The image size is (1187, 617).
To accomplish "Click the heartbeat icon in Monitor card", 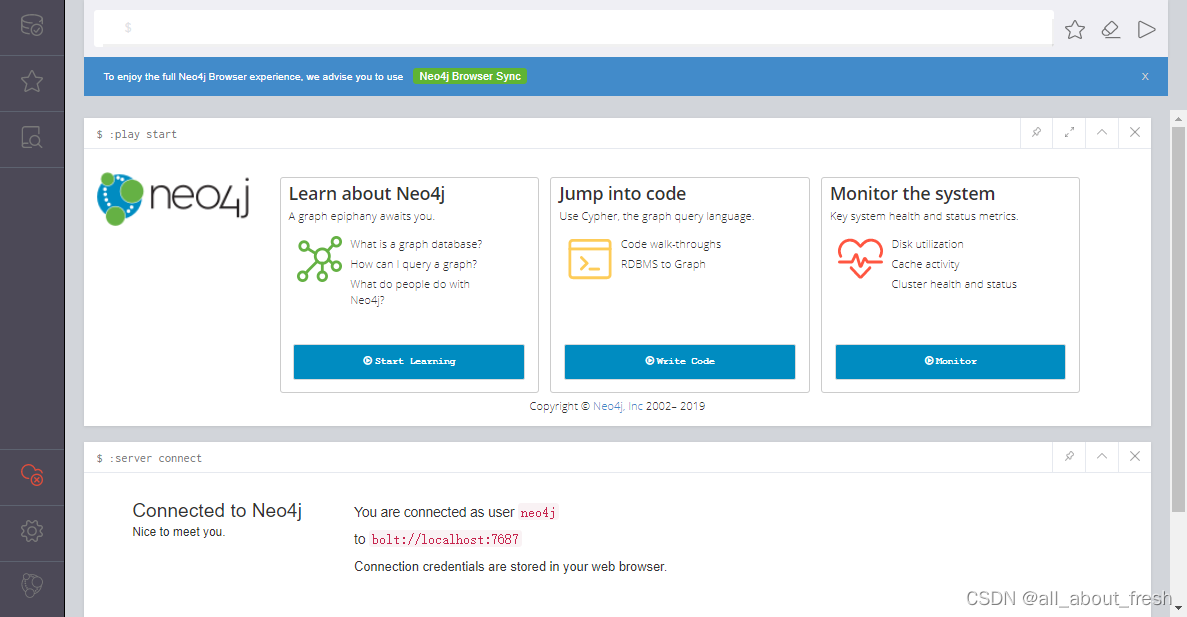I will pos(860,258).
